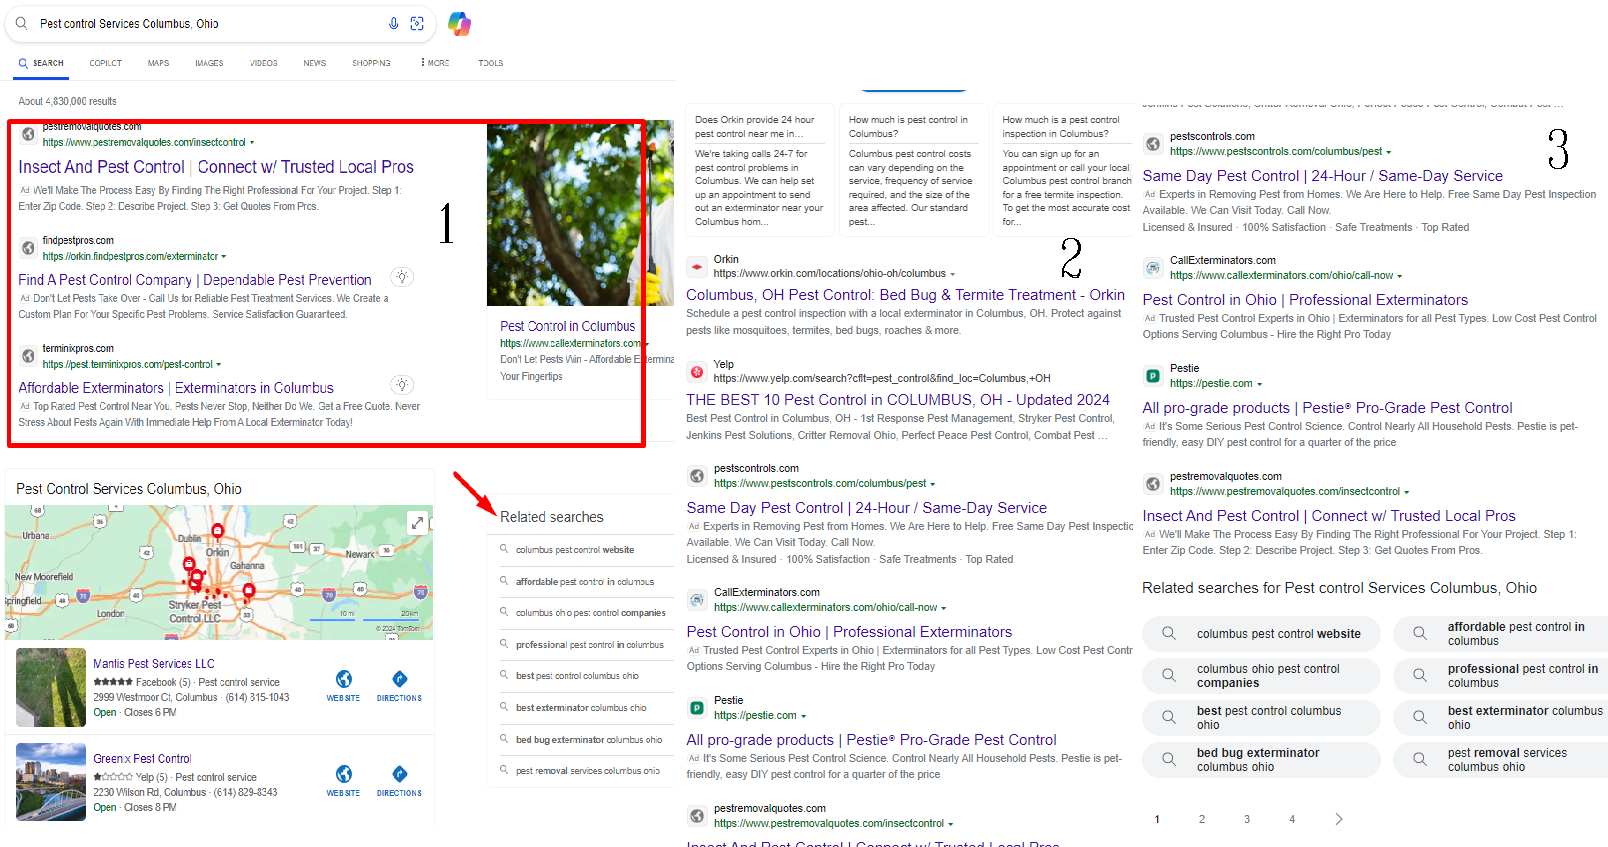Click the Orkin site favicon
The image size is (1608, 847).
tap(697, 267)
